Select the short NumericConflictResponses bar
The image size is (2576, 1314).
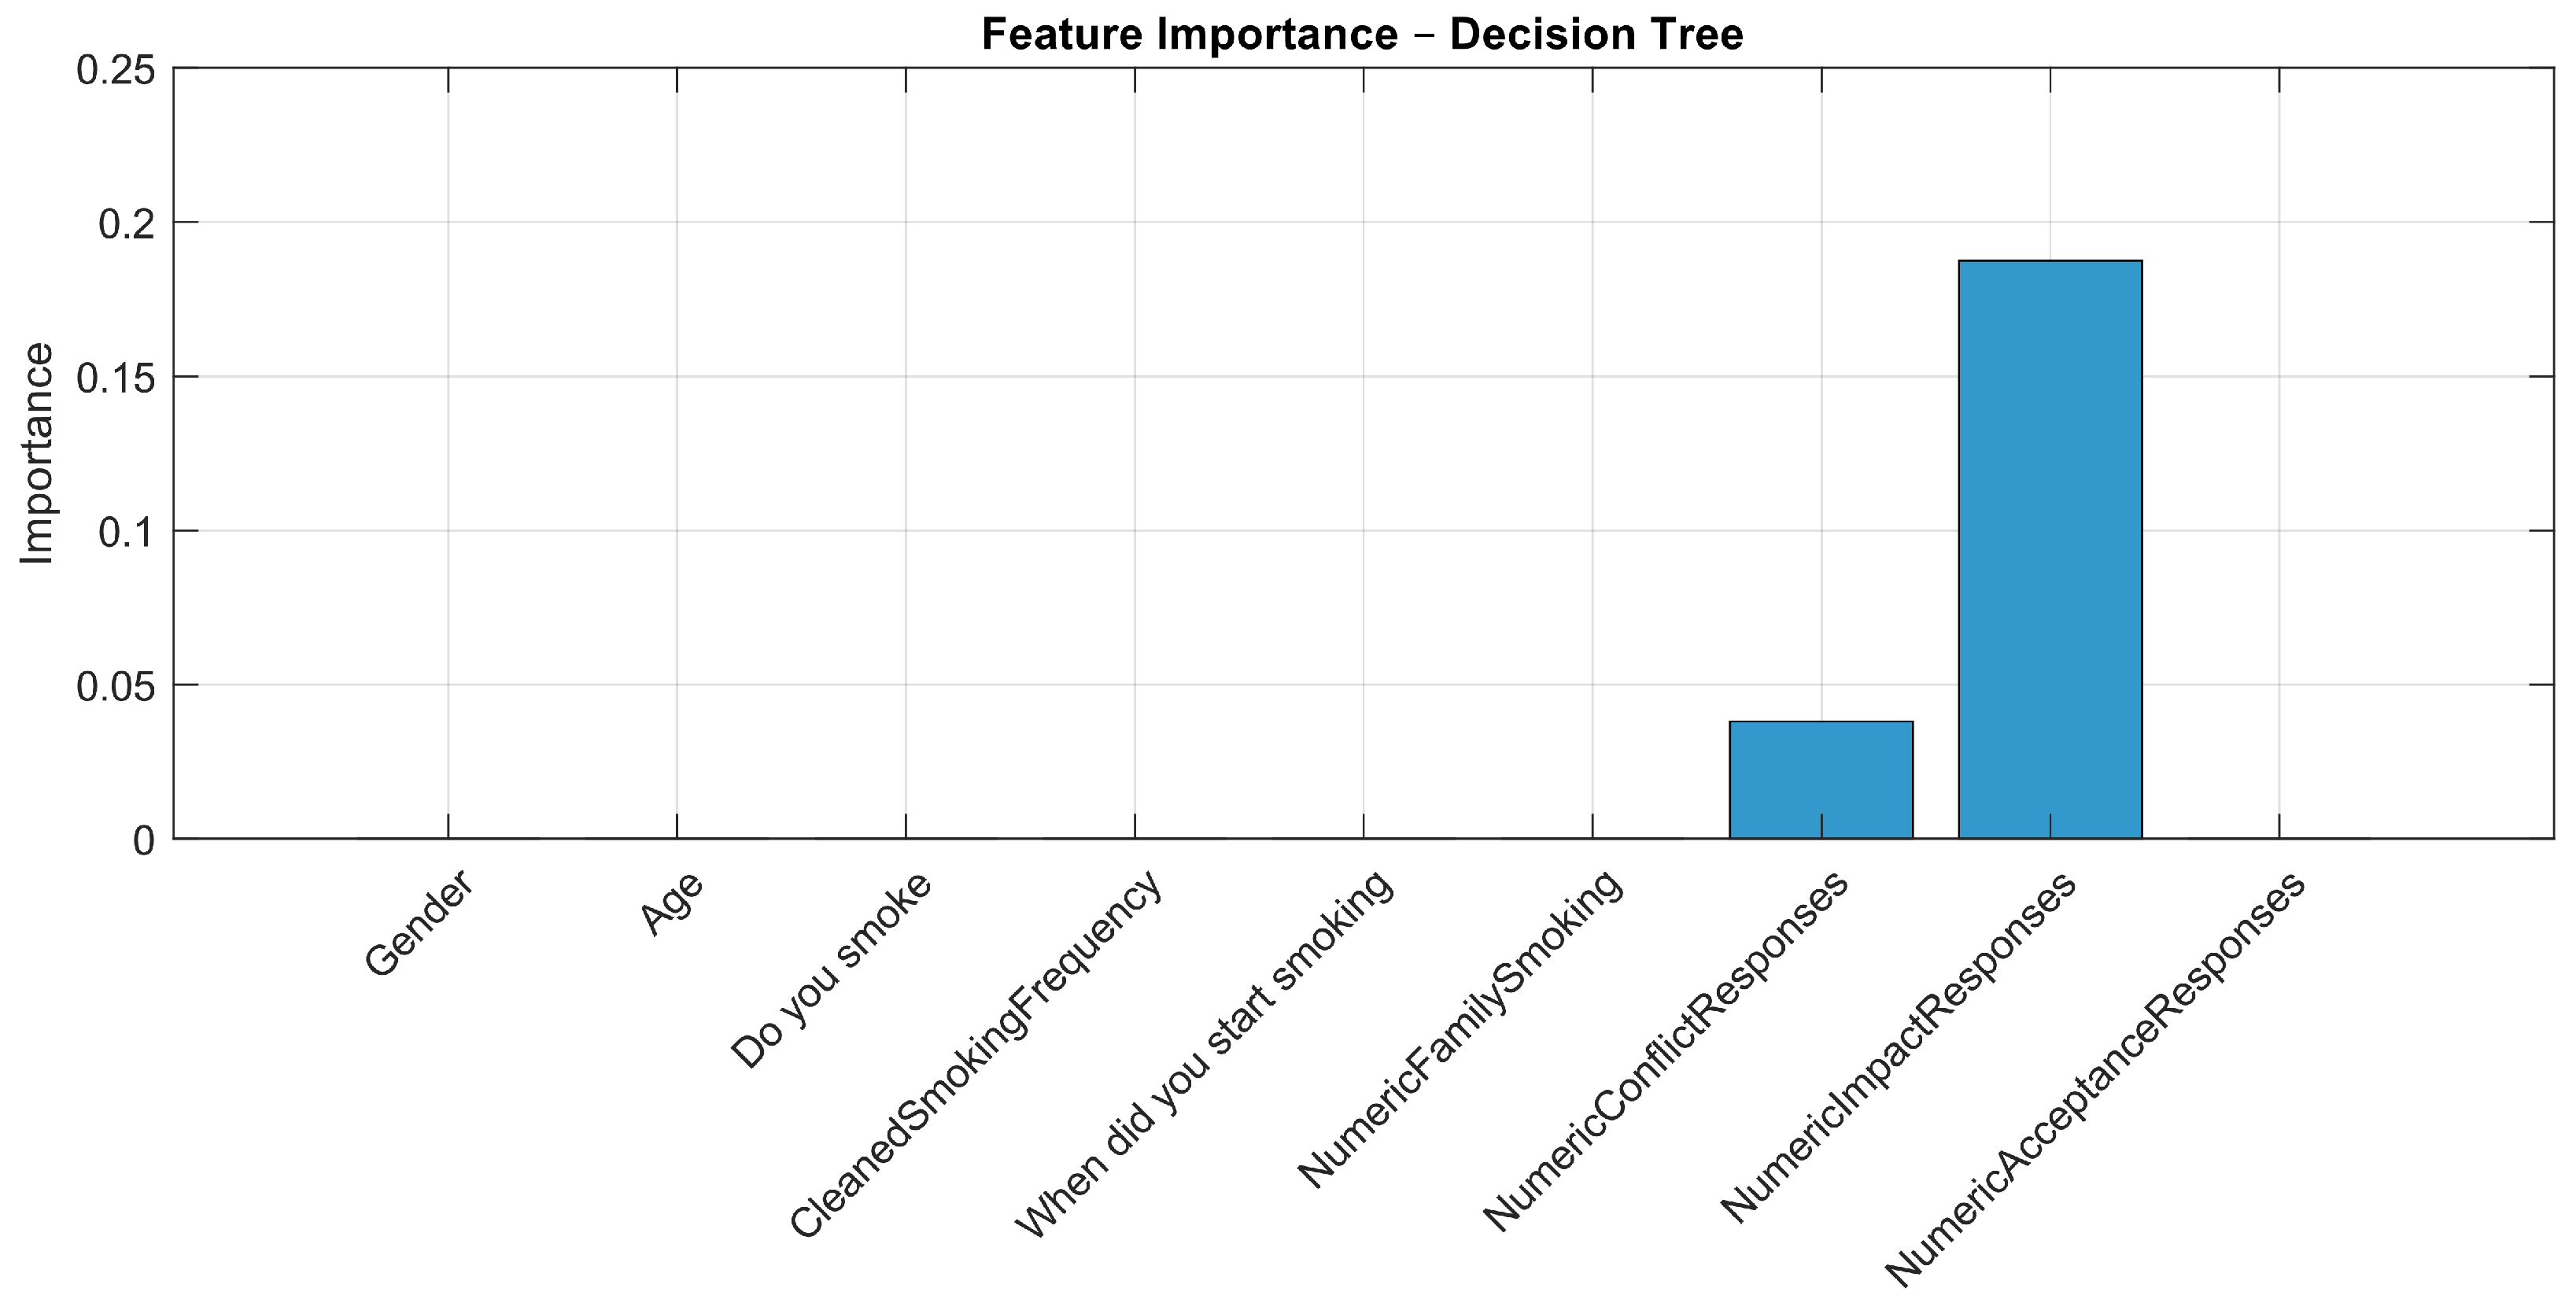click(x=1820, y=779)
